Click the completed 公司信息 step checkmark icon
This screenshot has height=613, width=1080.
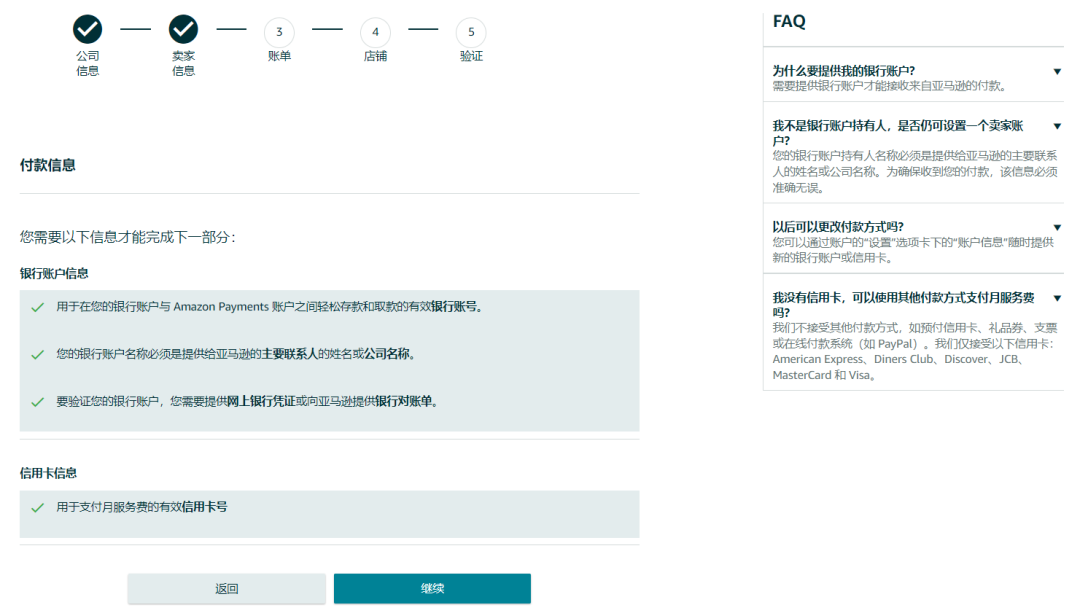coord(88,29)
